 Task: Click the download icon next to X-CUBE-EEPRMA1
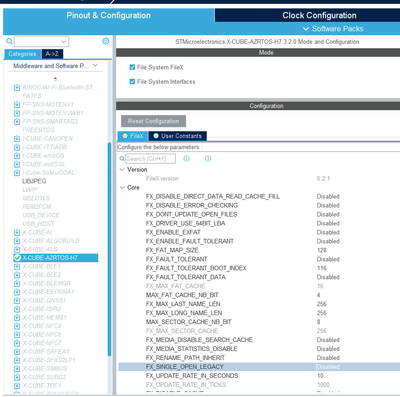pos(17,292)
